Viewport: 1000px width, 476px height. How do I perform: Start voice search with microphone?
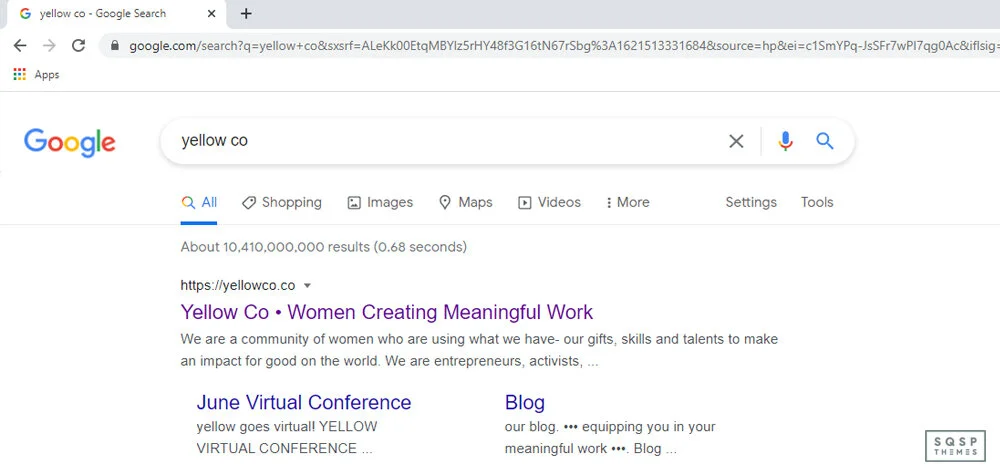(x=785, y=141)
